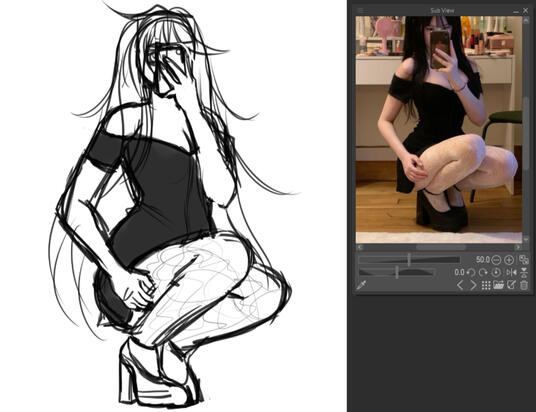Viewport: 536px width, 412px height.
Task: Flip the reference image horizontally
Action: click(x=511, y=273)
